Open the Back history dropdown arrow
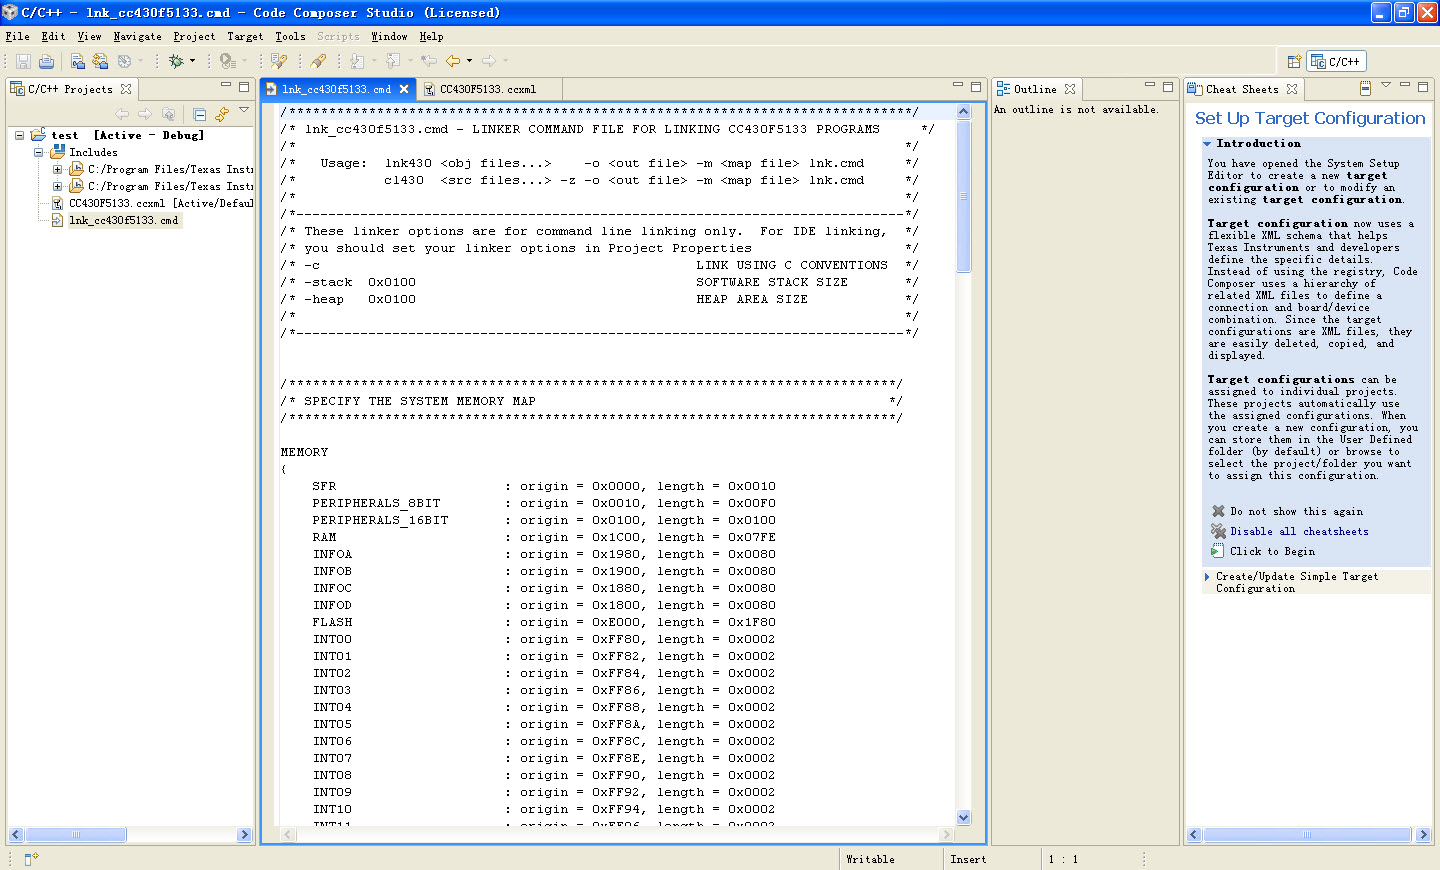The width and height of the screenshot is (1440, 870). tap(469, 61)
